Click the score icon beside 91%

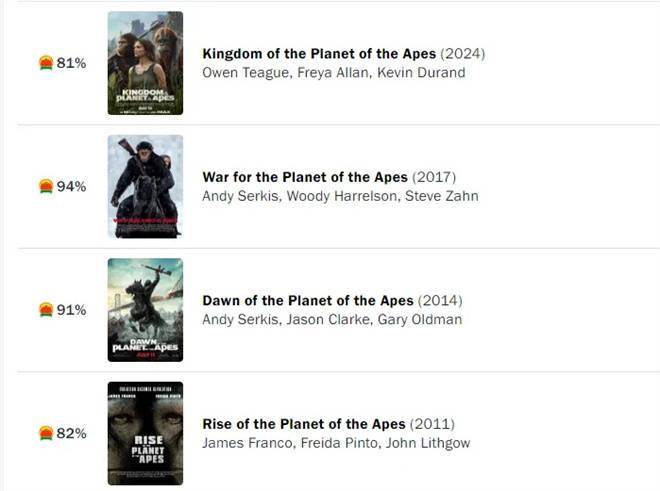45,310
